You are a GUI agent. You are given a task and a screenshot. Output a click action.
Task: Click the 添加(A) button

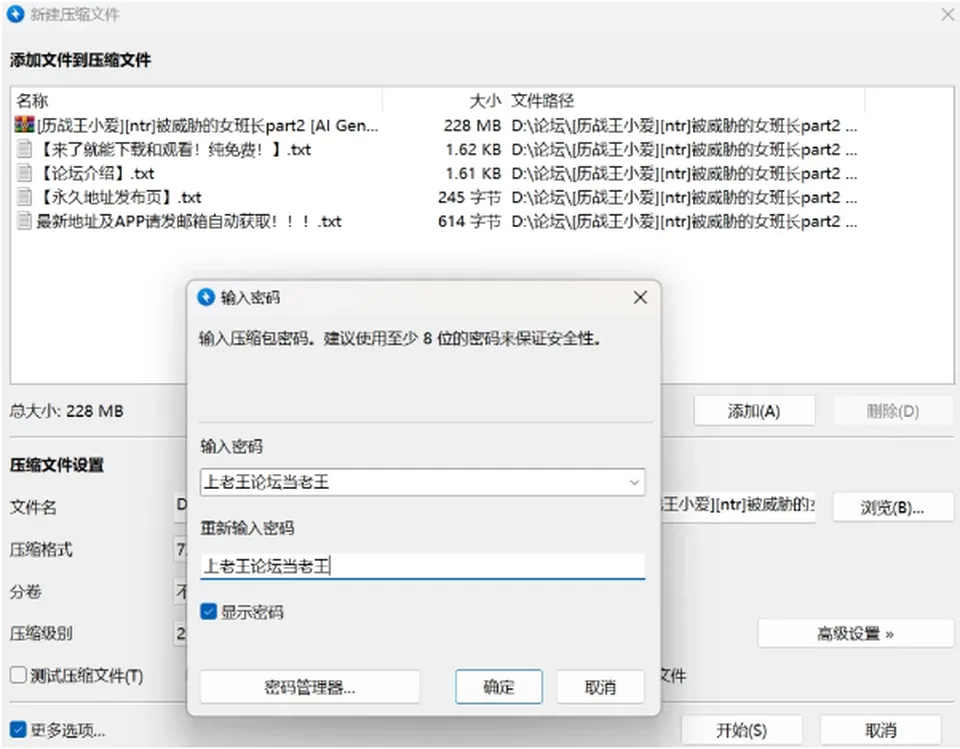tap(754, 411)
